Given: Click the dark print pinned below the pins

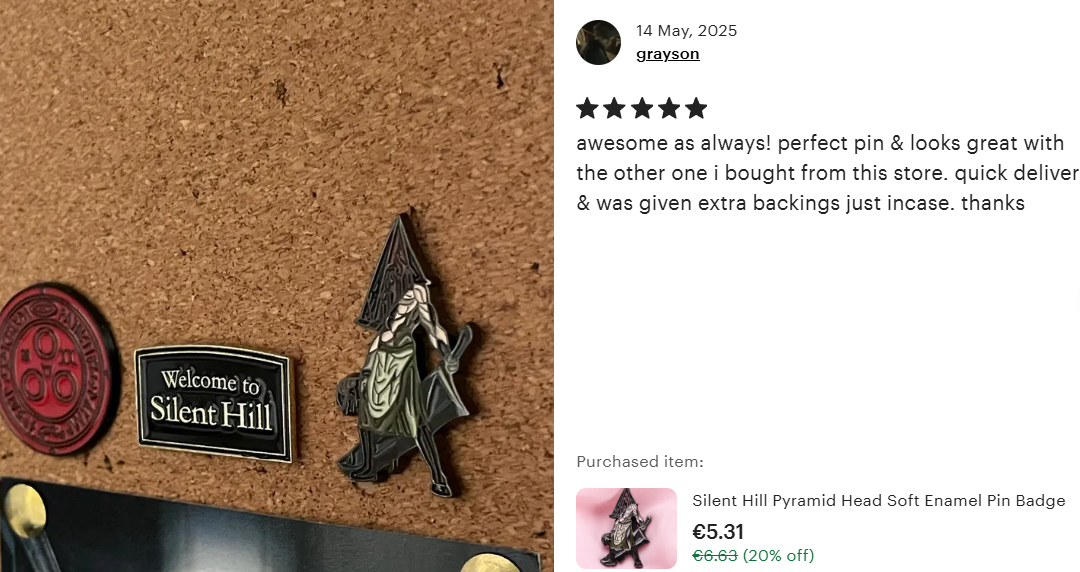Looking at the screenshot, I should click(269, 525).
